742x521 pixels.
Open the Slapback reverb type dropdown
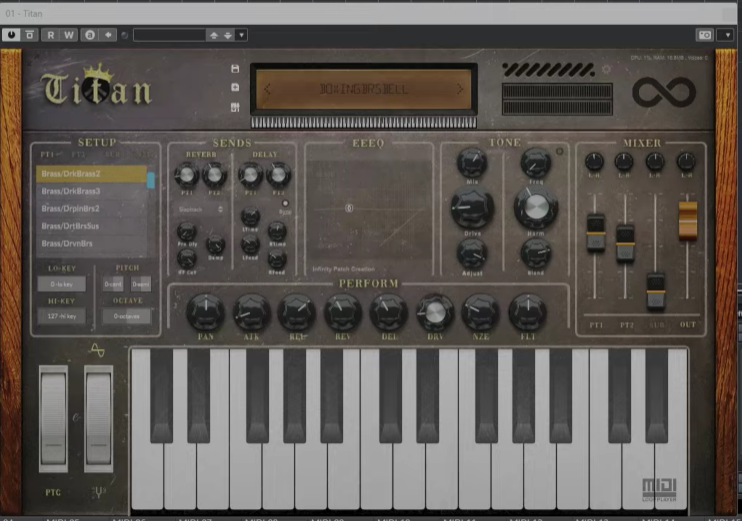pos(200,209)
